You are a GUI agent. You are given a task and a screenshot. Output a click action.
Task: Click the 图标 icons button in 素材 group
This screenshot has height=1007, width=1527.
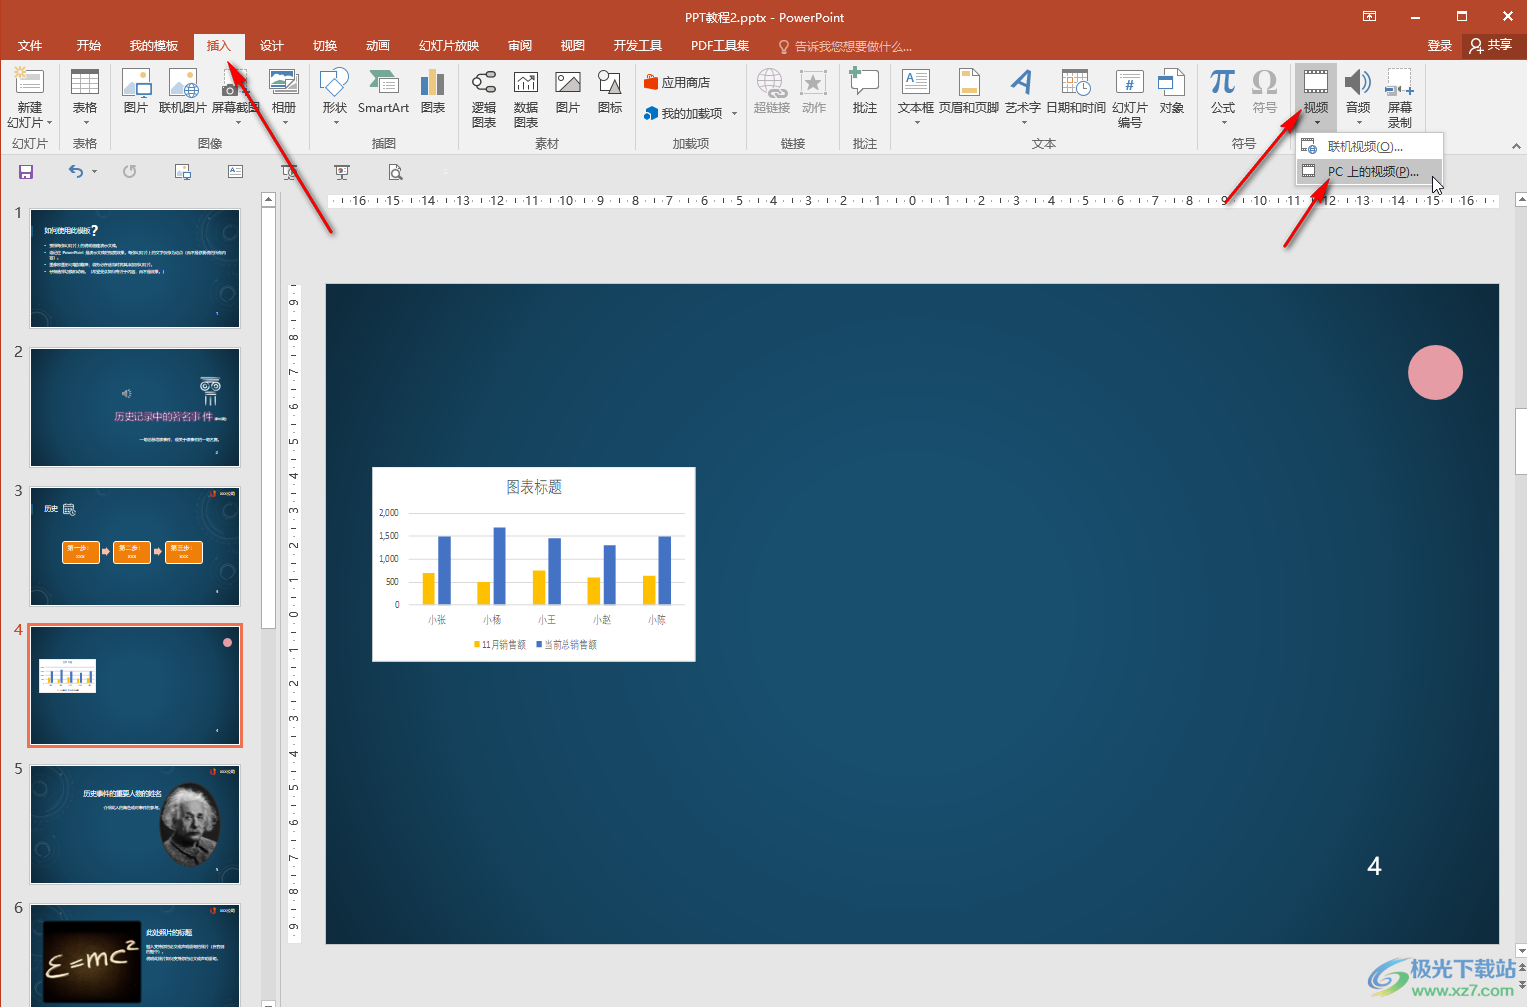(610, 92)
